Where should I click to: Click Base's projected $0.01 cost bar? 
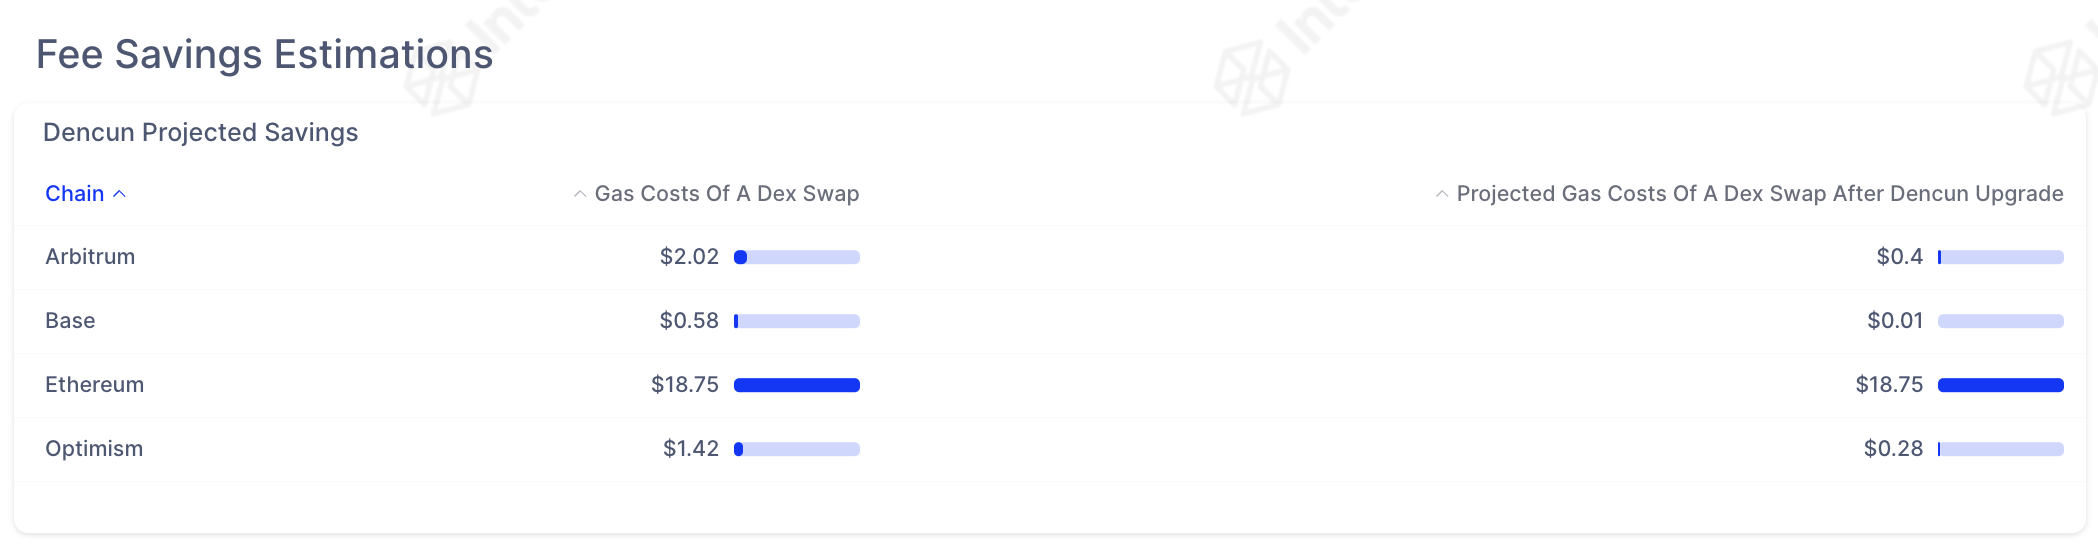click(2001, 321)
